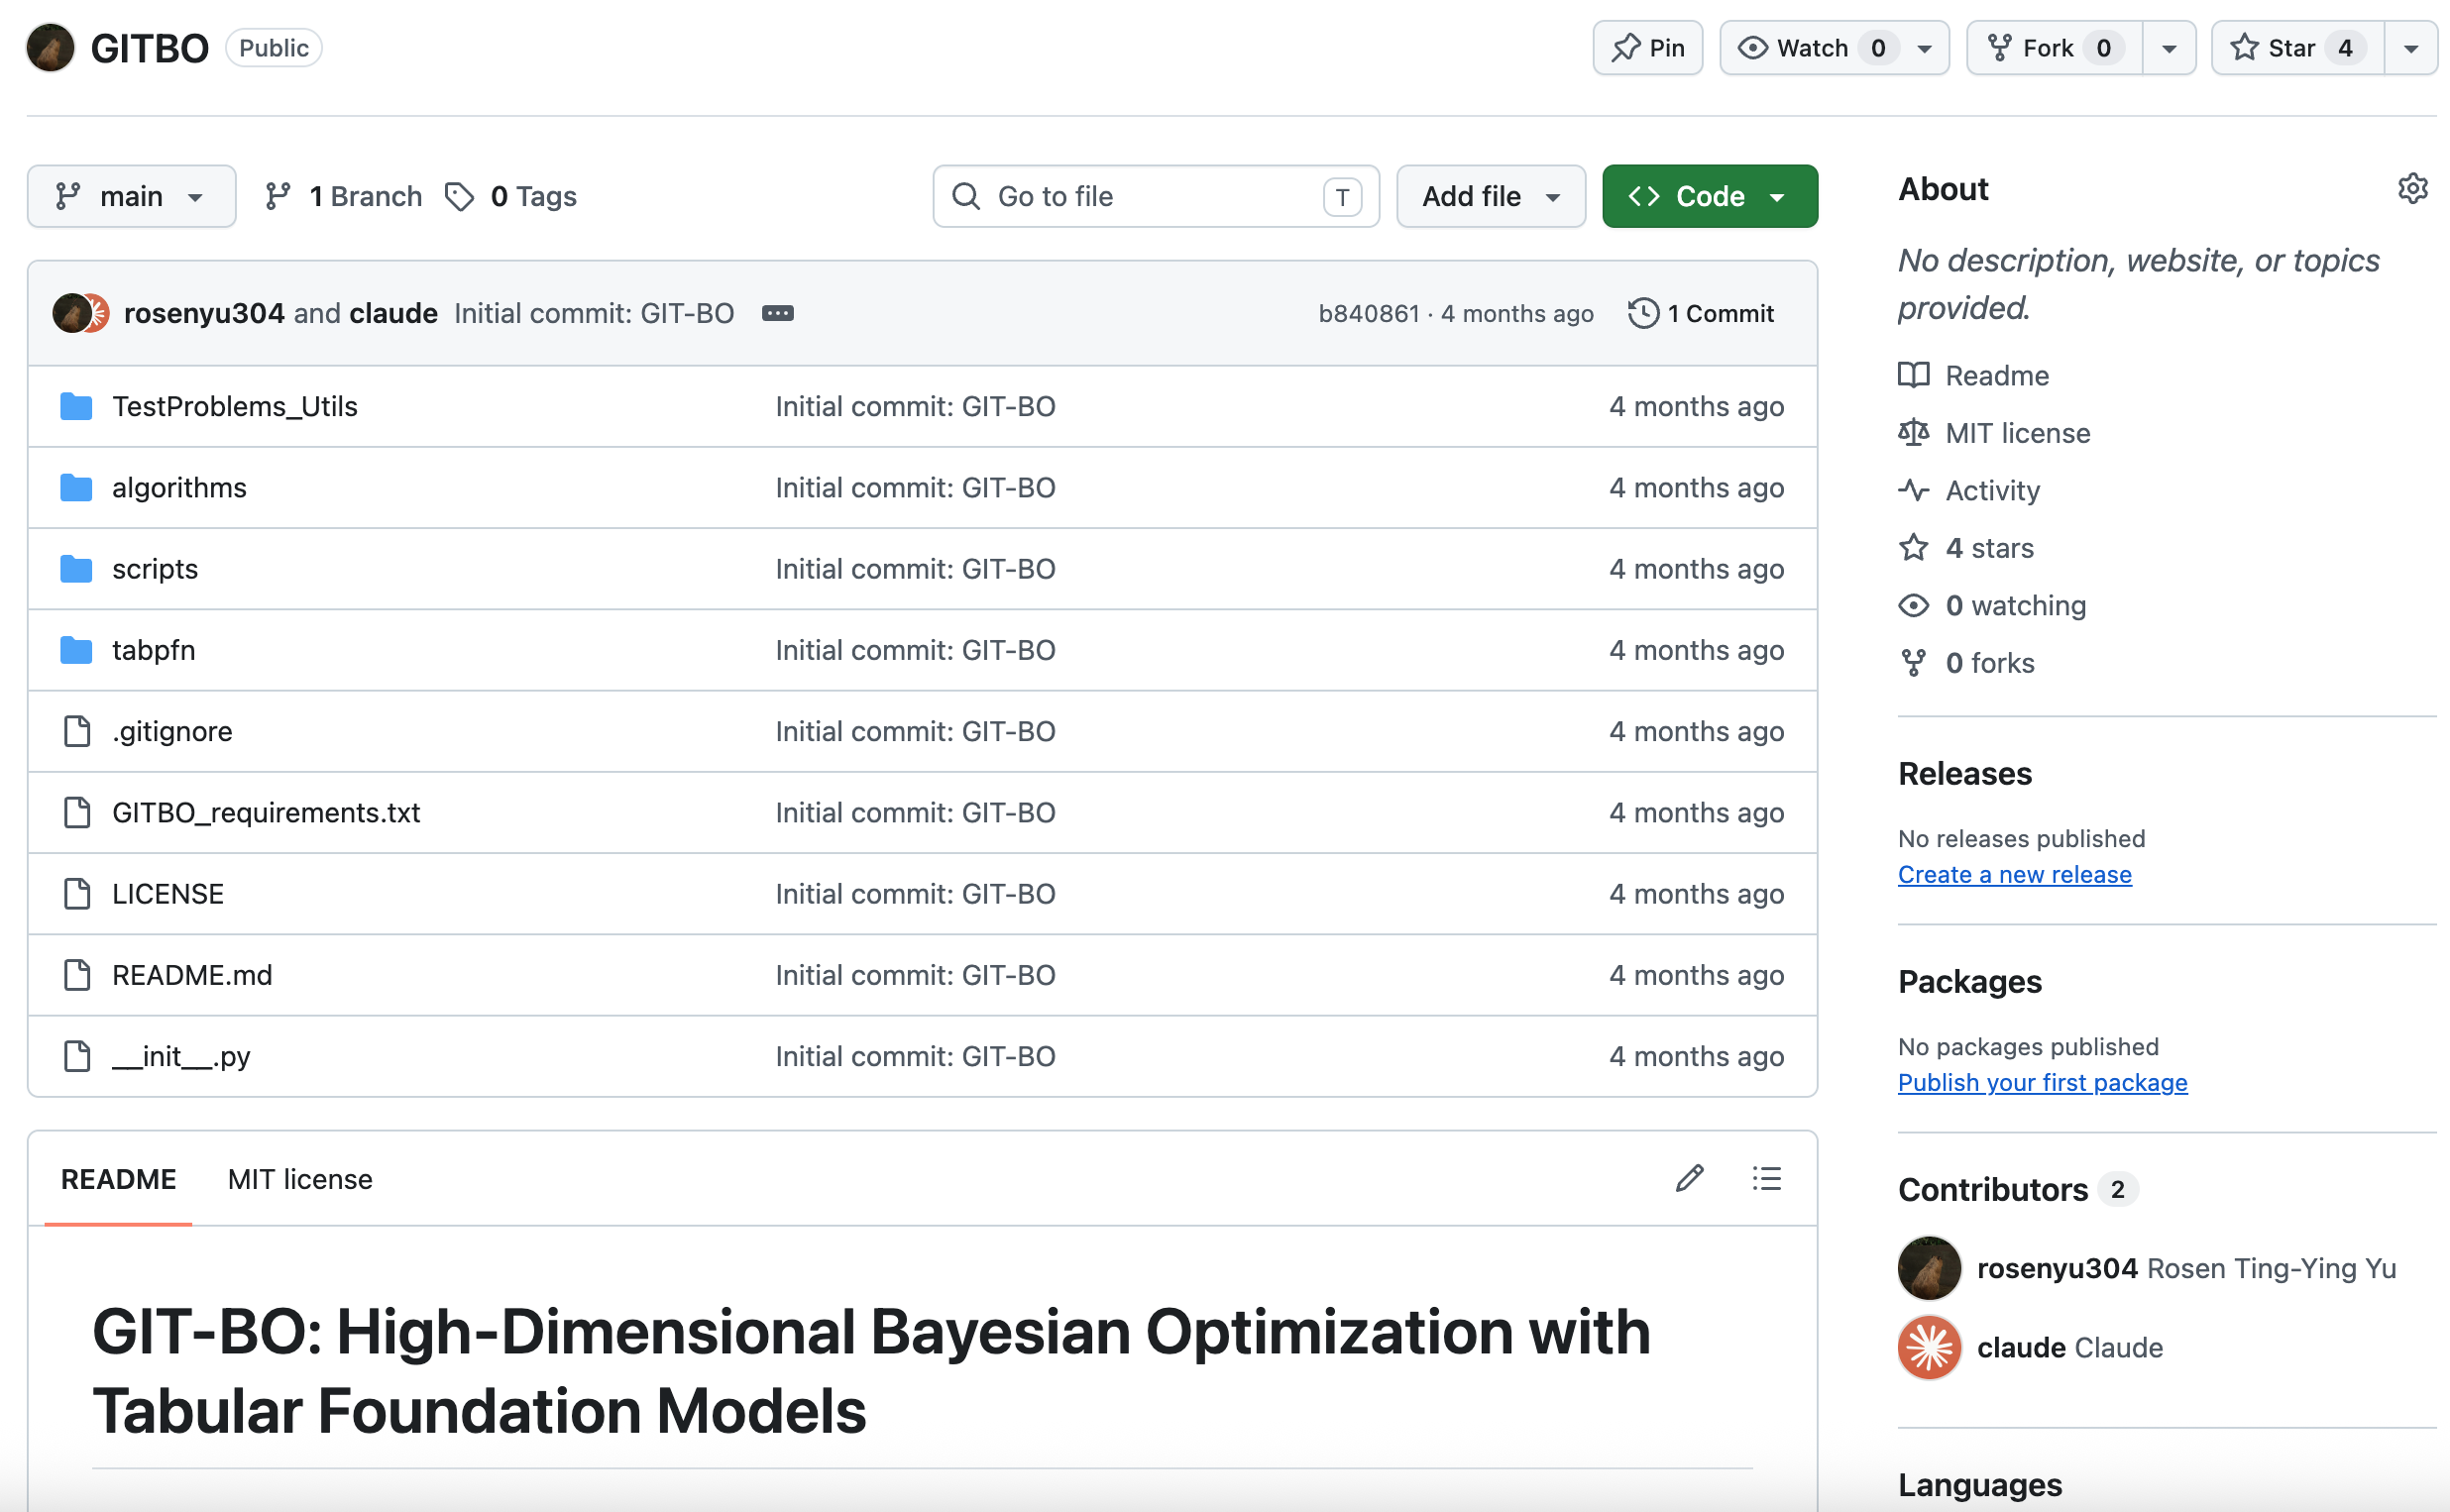The height and width of the screenshot is (1512, 2450).
Task: Open the scripts folder name
Action: 155,569
